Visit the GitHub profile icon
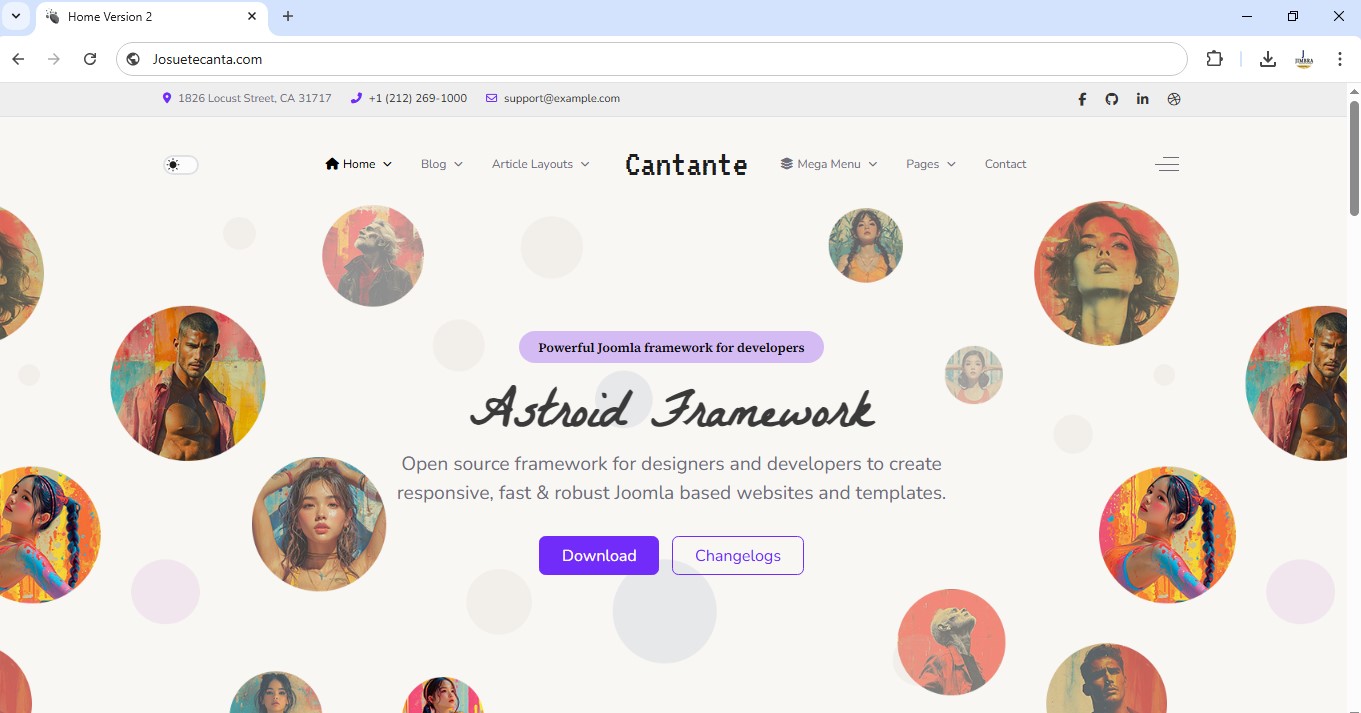 pos(1112,99)
